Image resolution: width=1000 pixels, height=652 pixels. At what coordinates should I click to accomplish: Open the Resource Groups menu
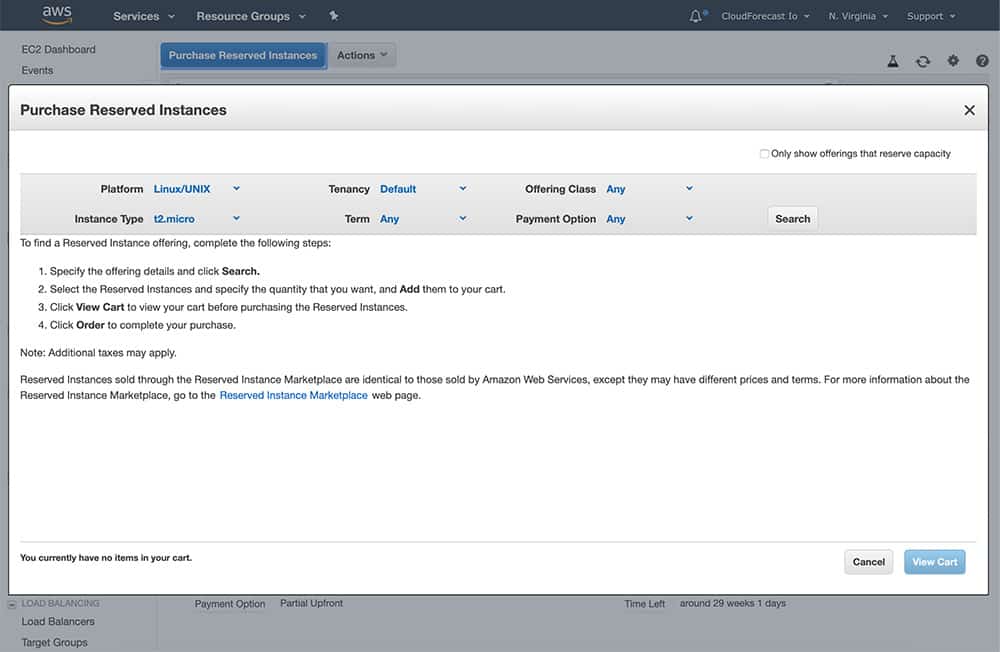point(244,15)
